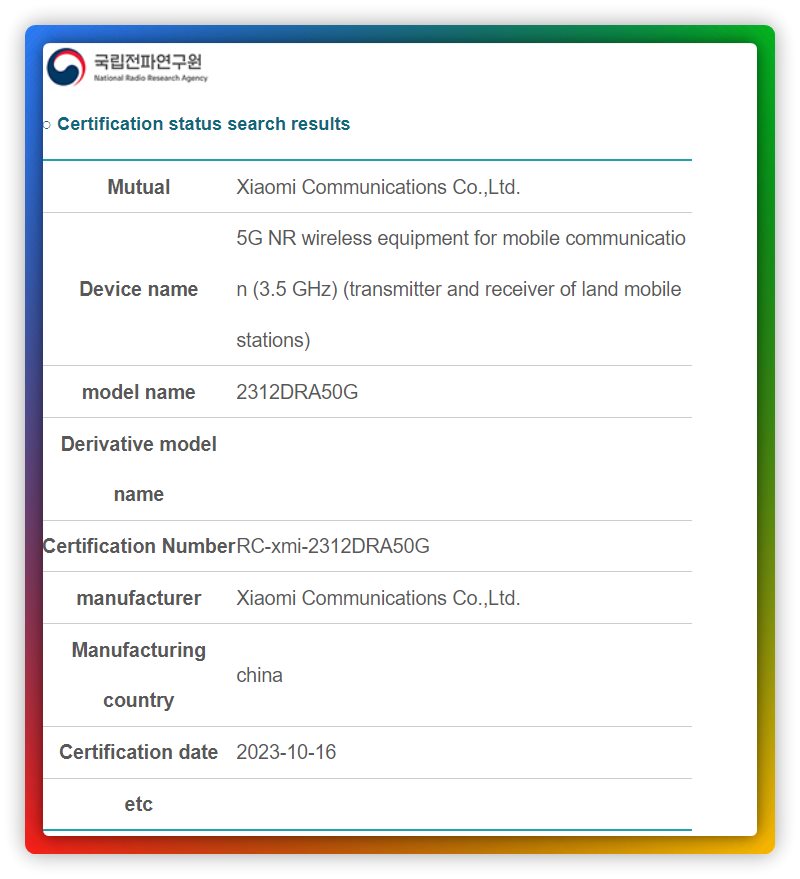800x879 pixels.
Task: Click the National Radio Research Agency logo emblem
Action: (x=66, y=67)
